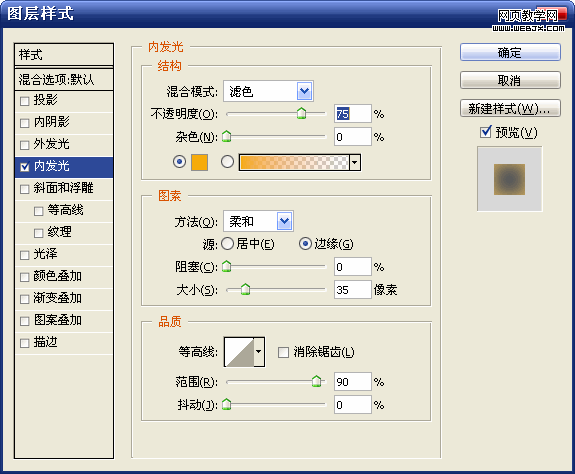Enable the 图案叠加 checkbox
575x474 pixels.
pos(25,321)
